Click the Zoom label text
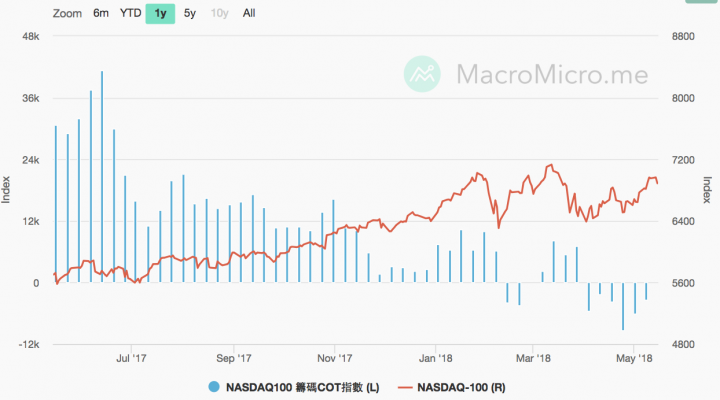 pyautogui.click(x=67, y=13)
